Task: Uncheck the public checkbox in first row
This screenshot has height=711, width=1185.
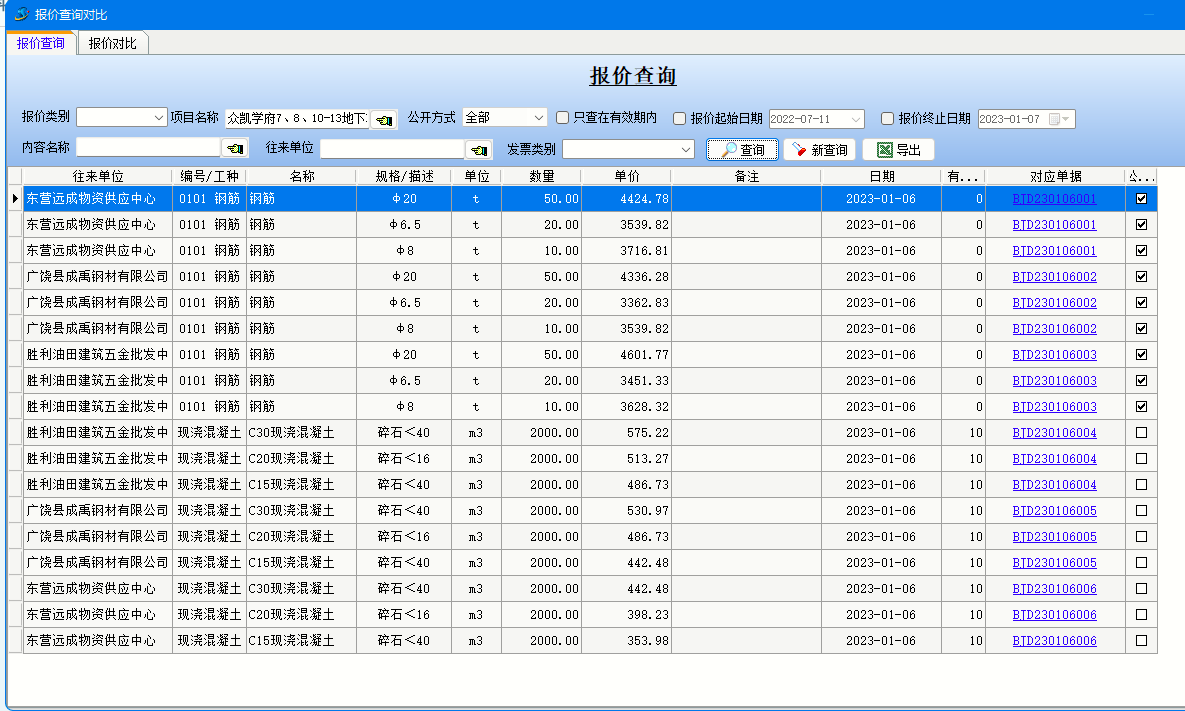Action: (1141, 199)
